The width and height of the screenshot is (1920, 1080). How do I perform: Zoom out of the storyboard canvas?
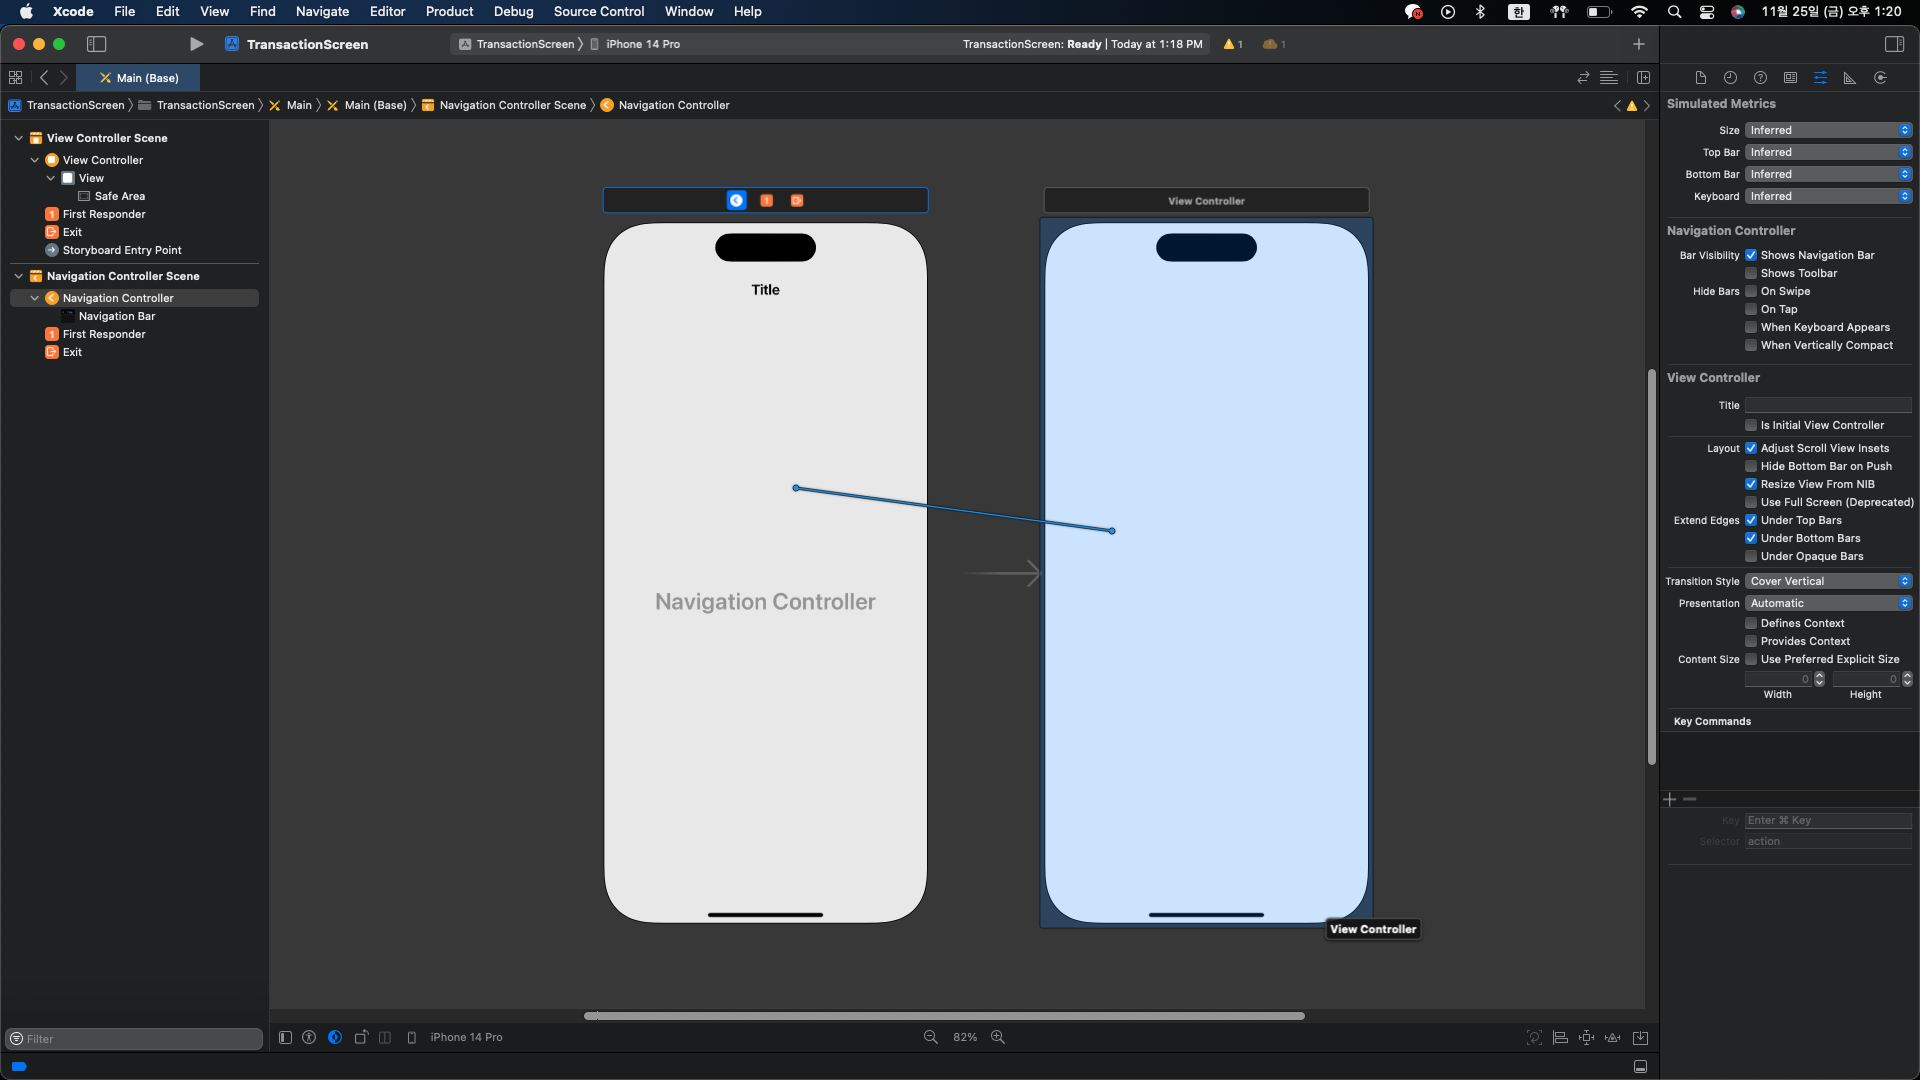(x=930, y=1037)
